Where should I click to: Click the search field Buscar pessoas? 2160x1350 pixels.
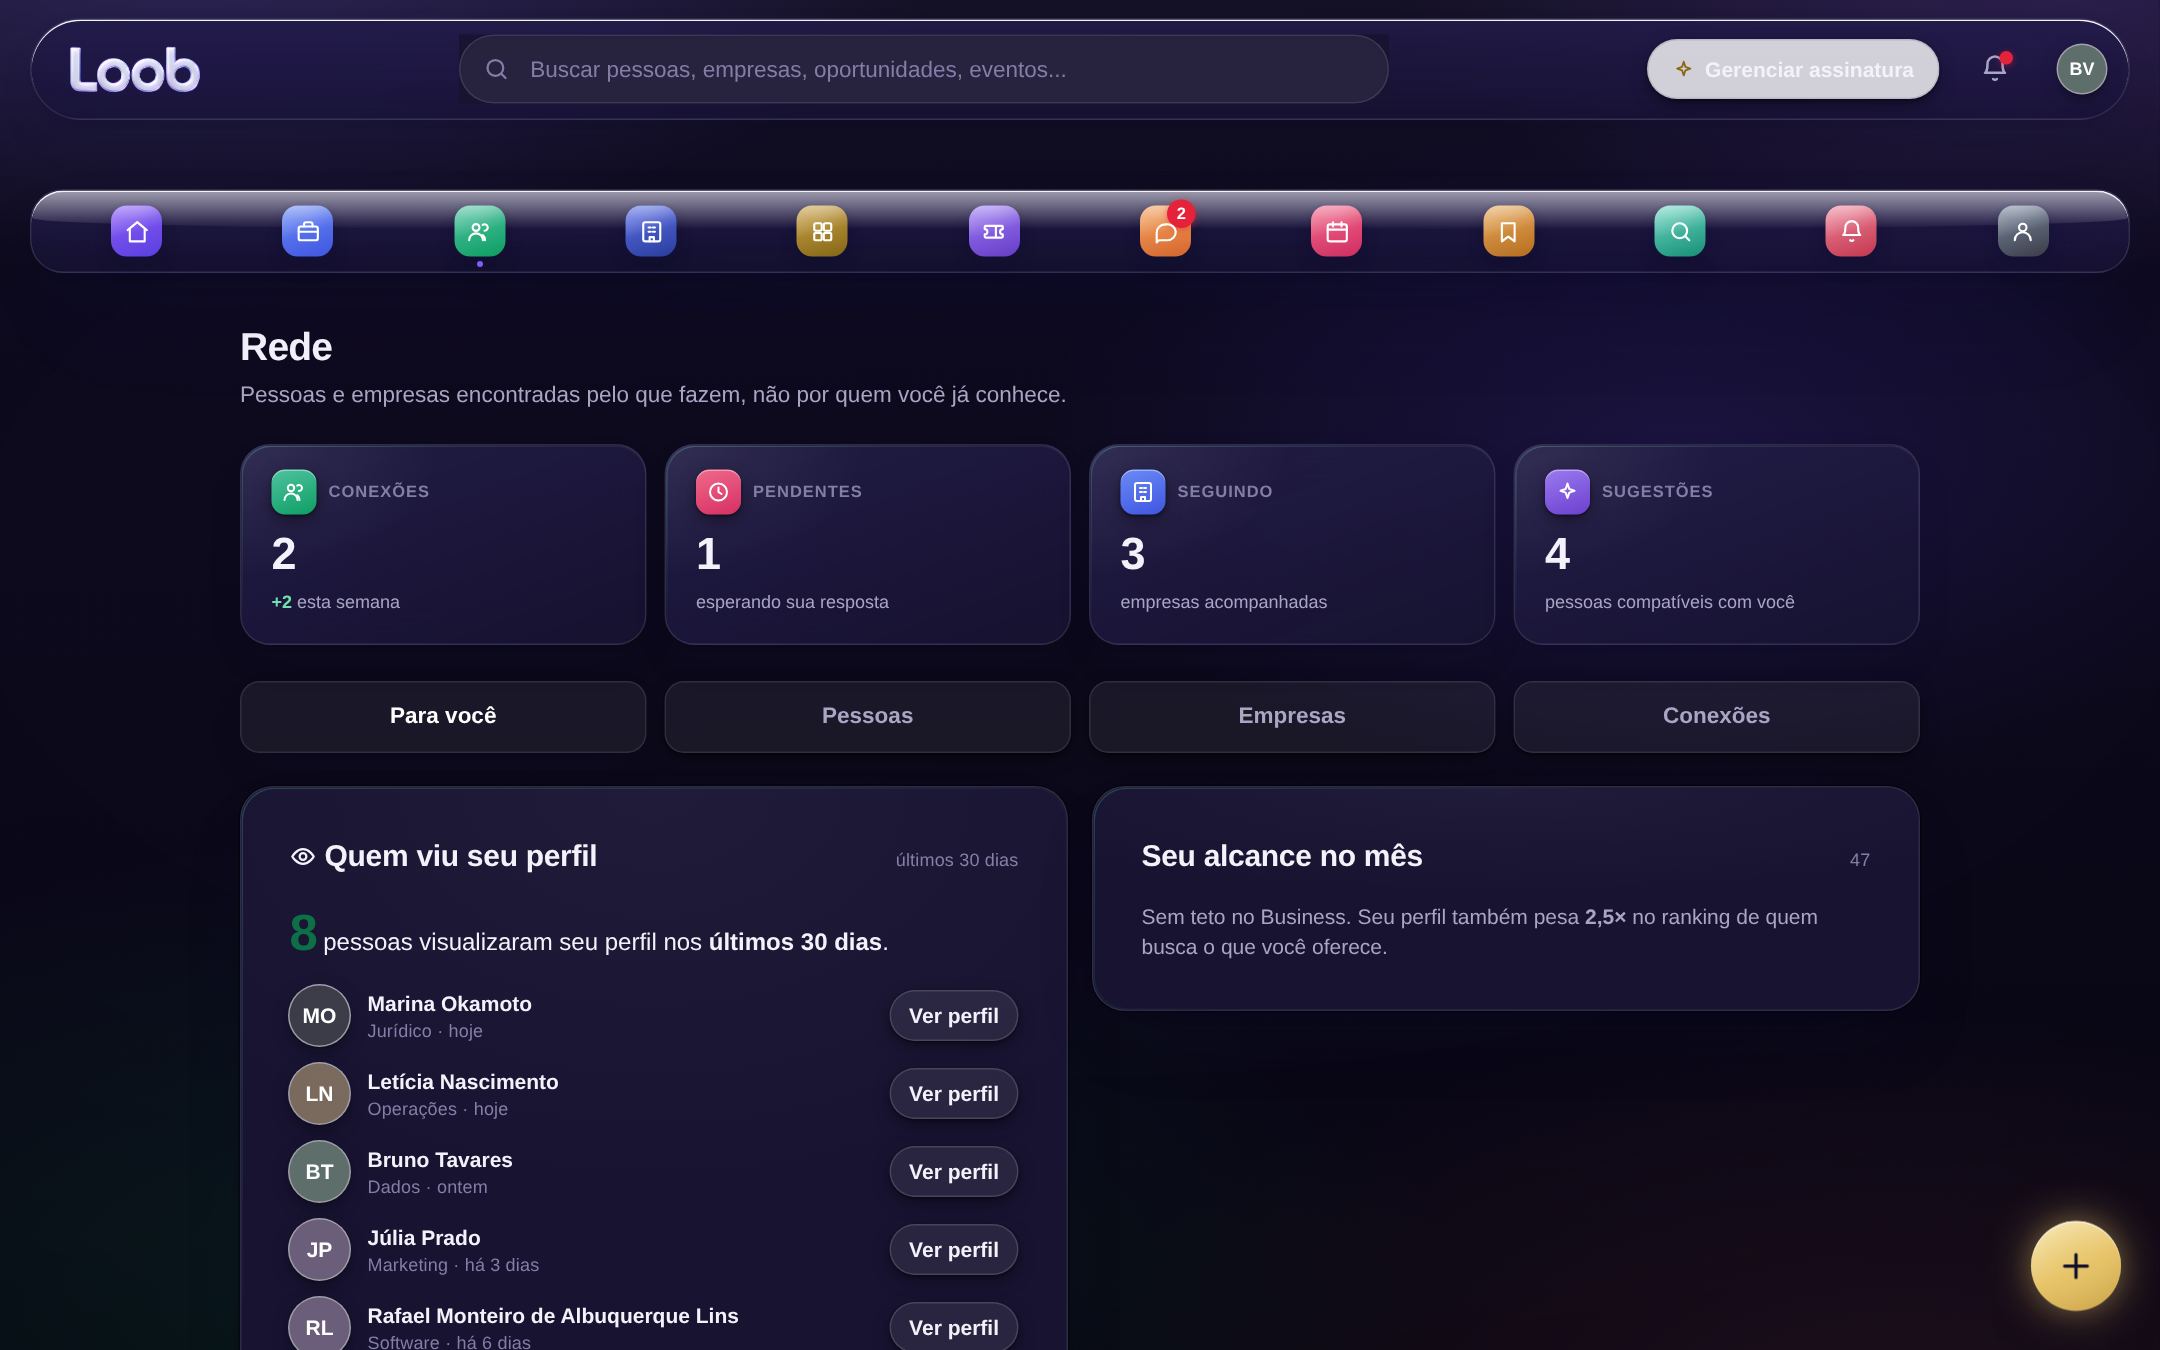point(923,69)
